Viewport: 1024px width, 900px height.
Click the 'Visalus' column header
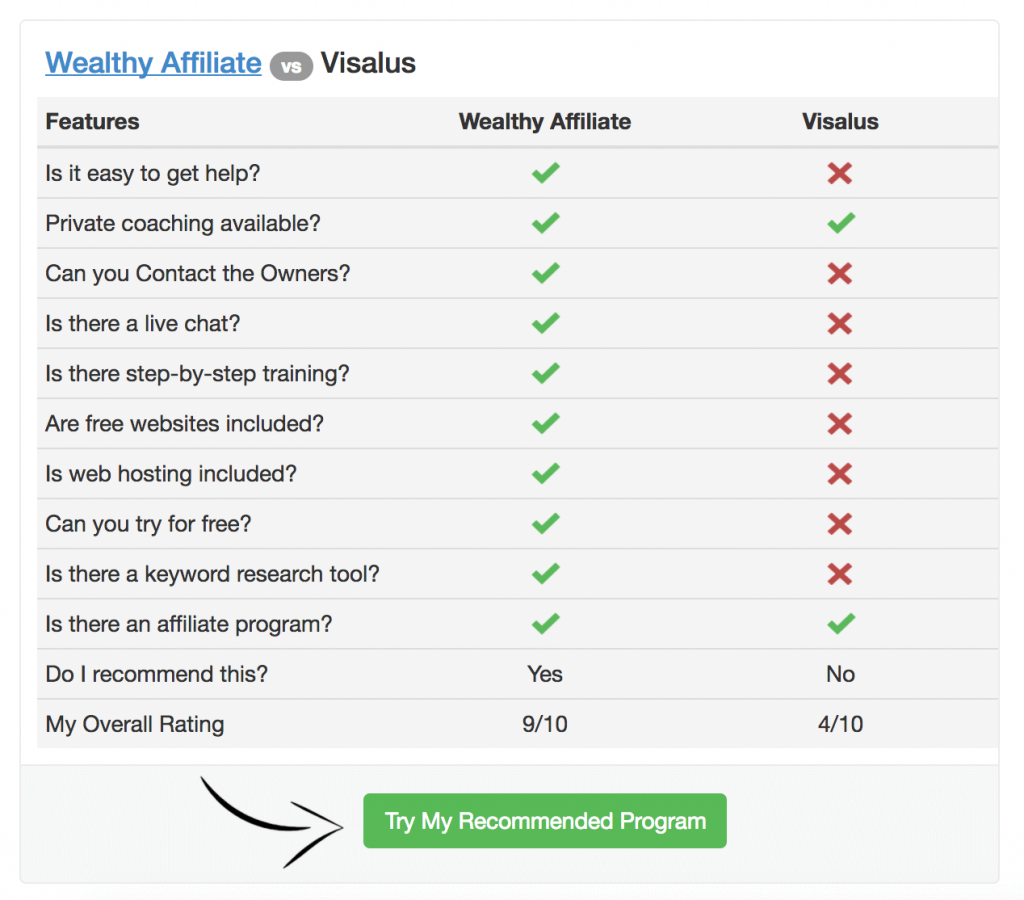(x=840, y=121)
